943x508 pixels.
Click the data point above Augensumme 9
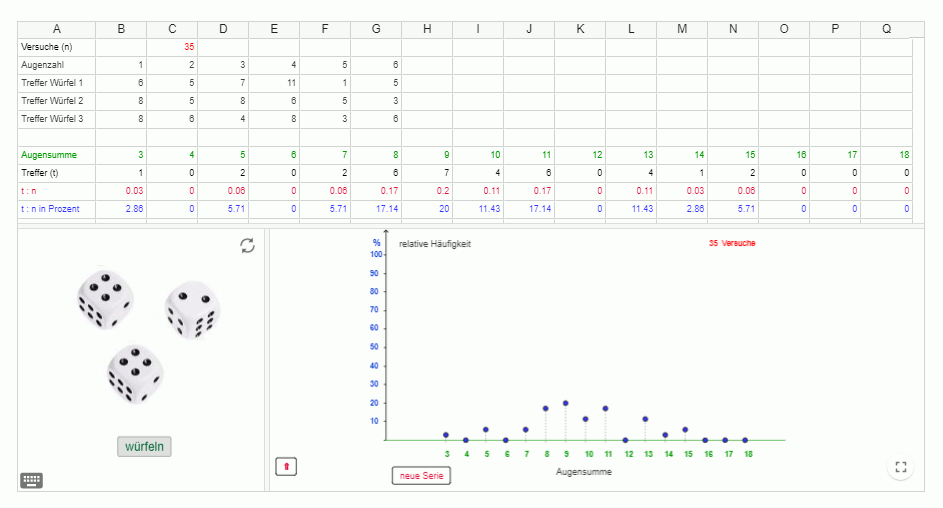click(566, 403)
